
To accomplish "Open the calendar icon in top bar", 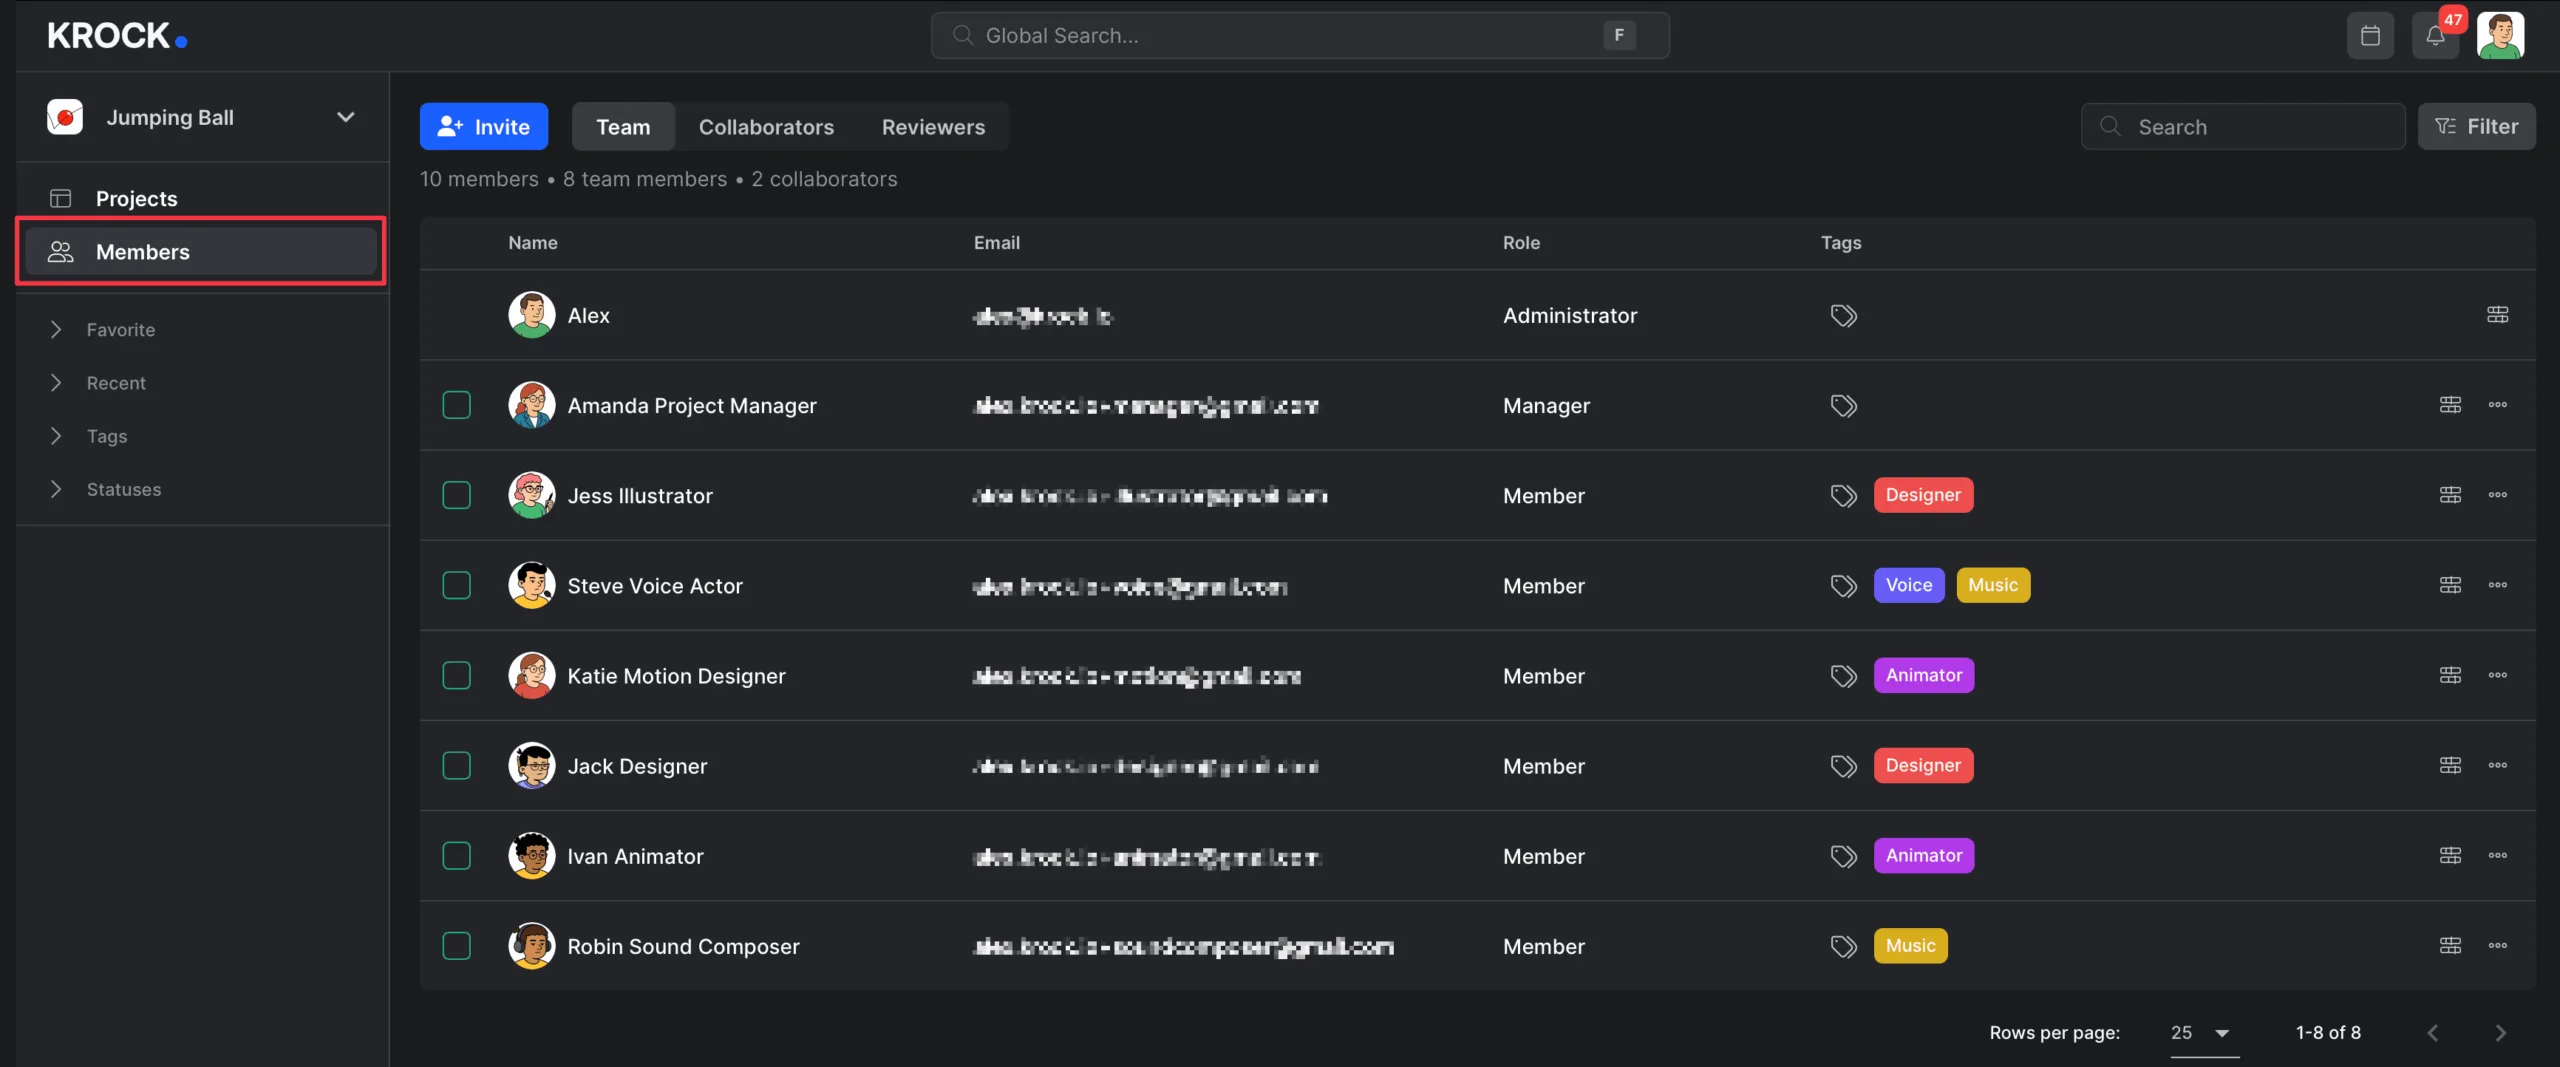I will (x=2370, y=35).
